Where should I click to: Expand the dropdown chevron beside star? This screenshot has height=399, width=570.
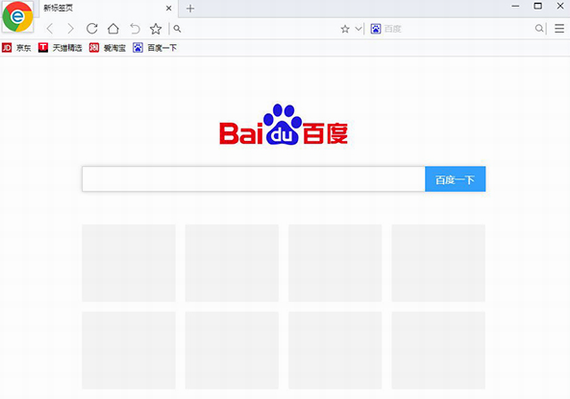pos(358,29)
